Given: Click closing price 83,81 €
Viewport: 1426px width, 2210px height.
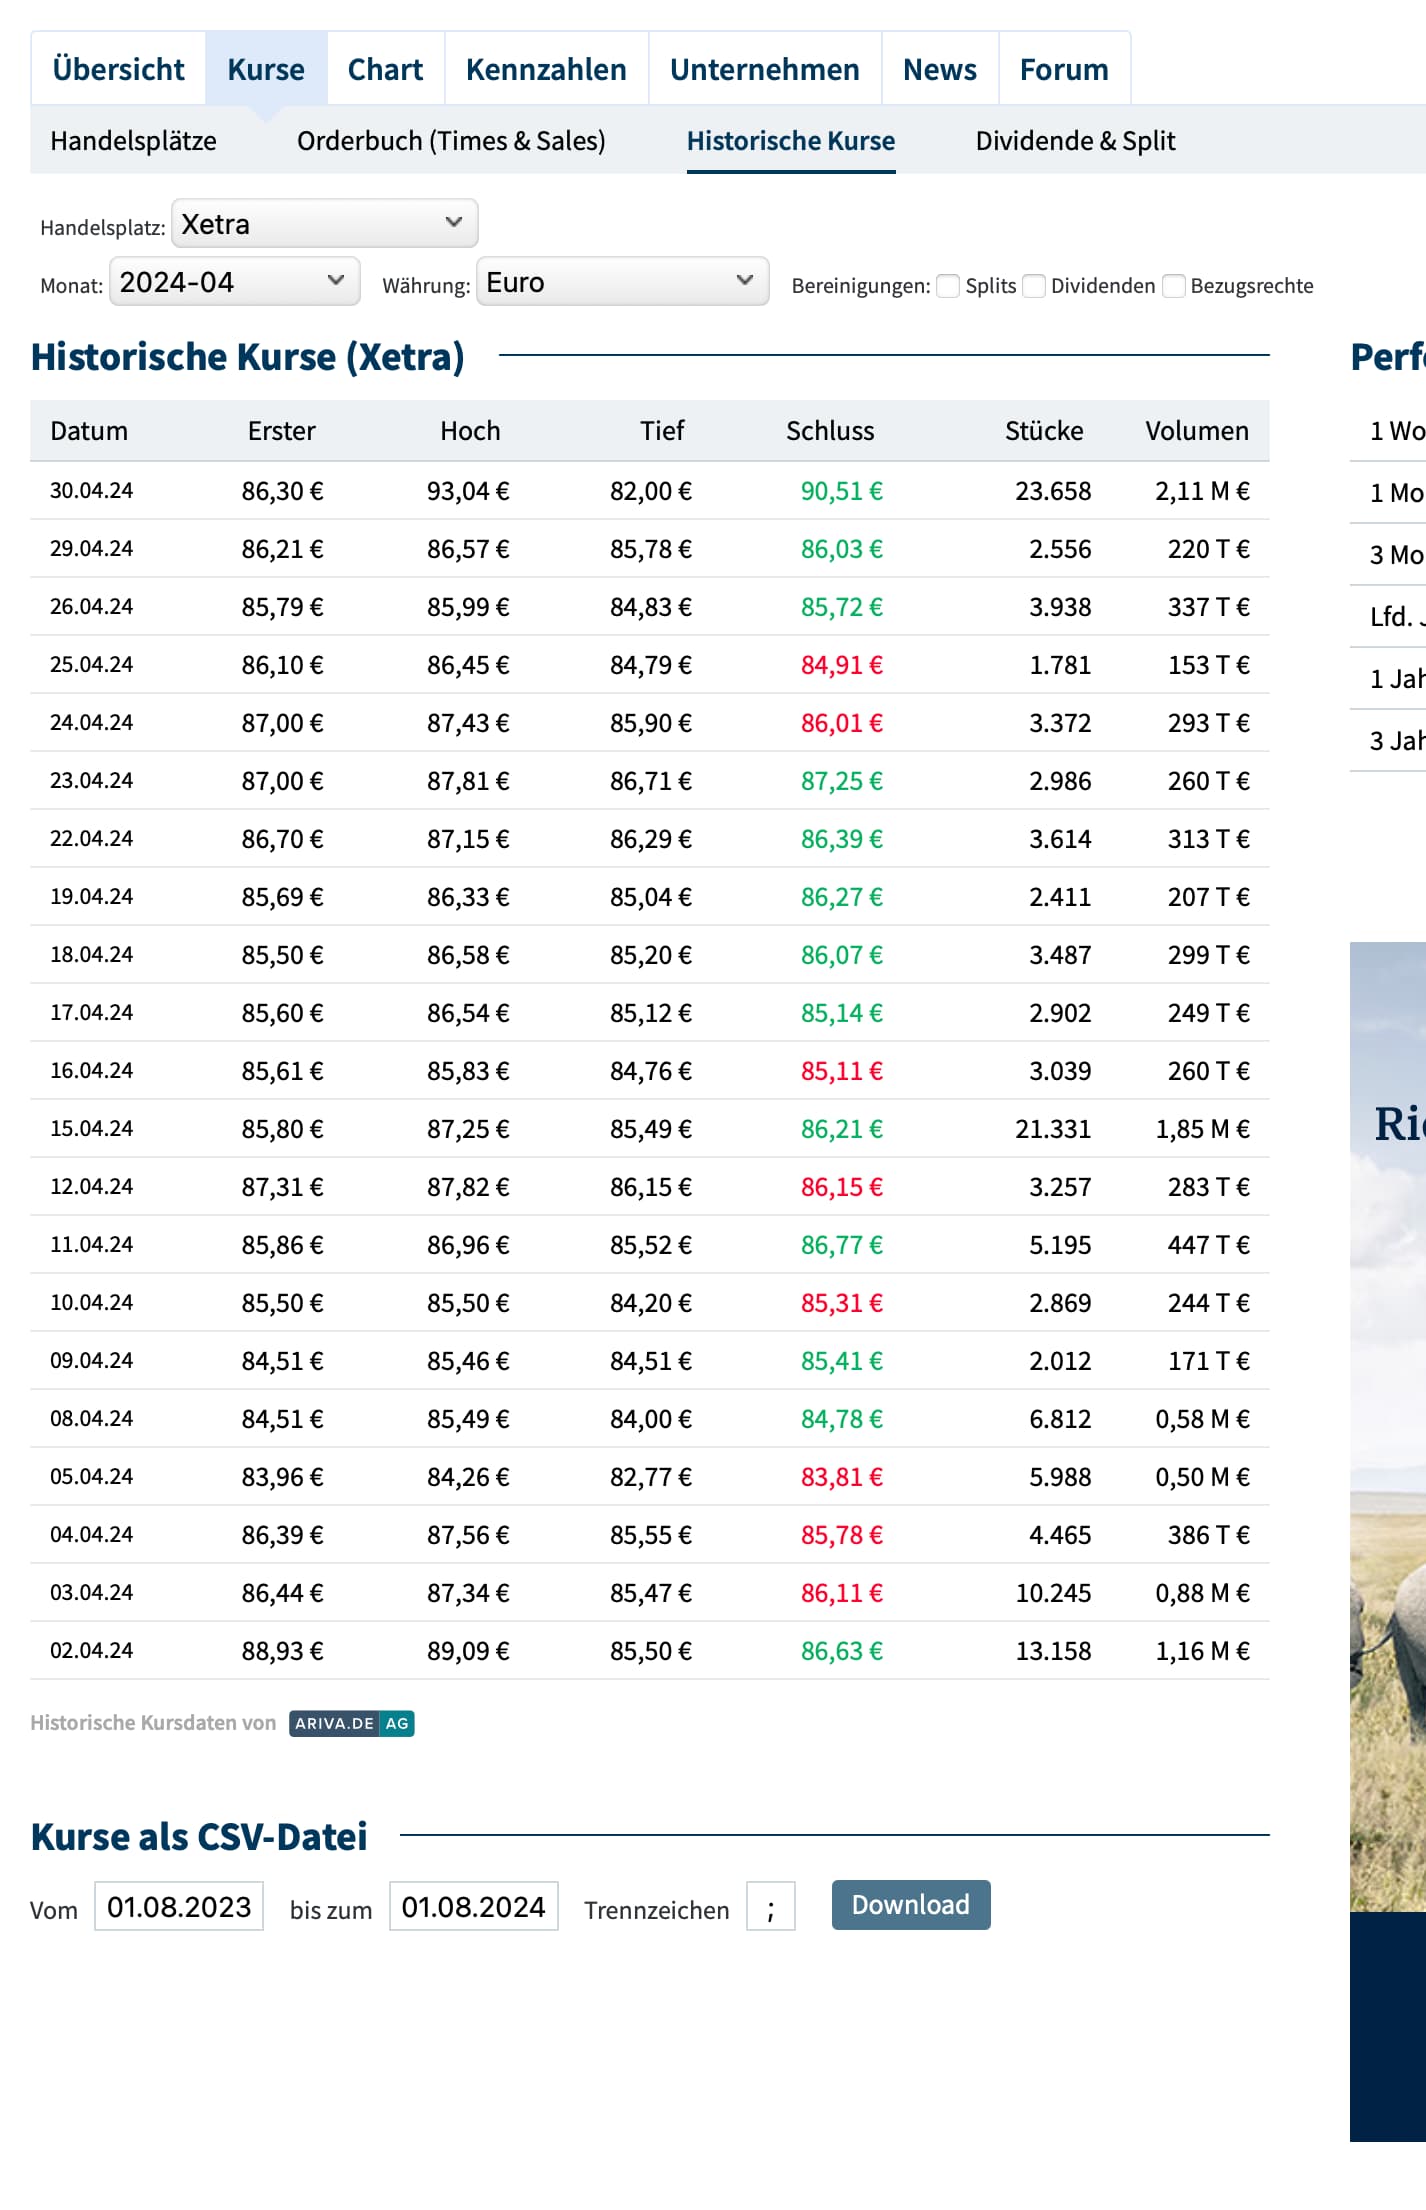Looking at the screenshot, I should click(x=841, y=1477).
